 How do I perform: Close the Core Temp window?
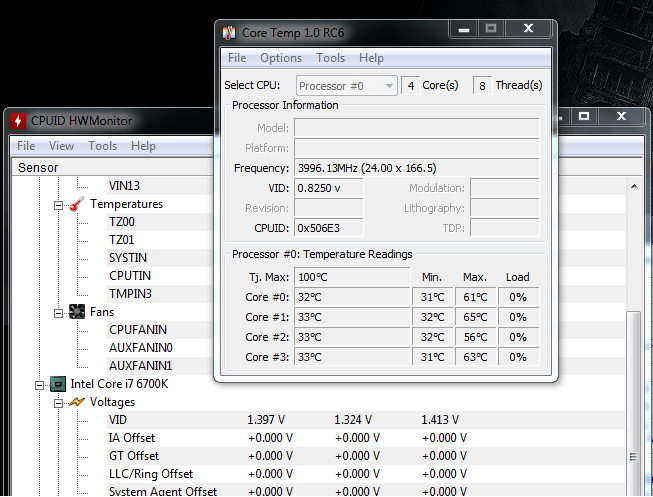click(x=528, y=29)
